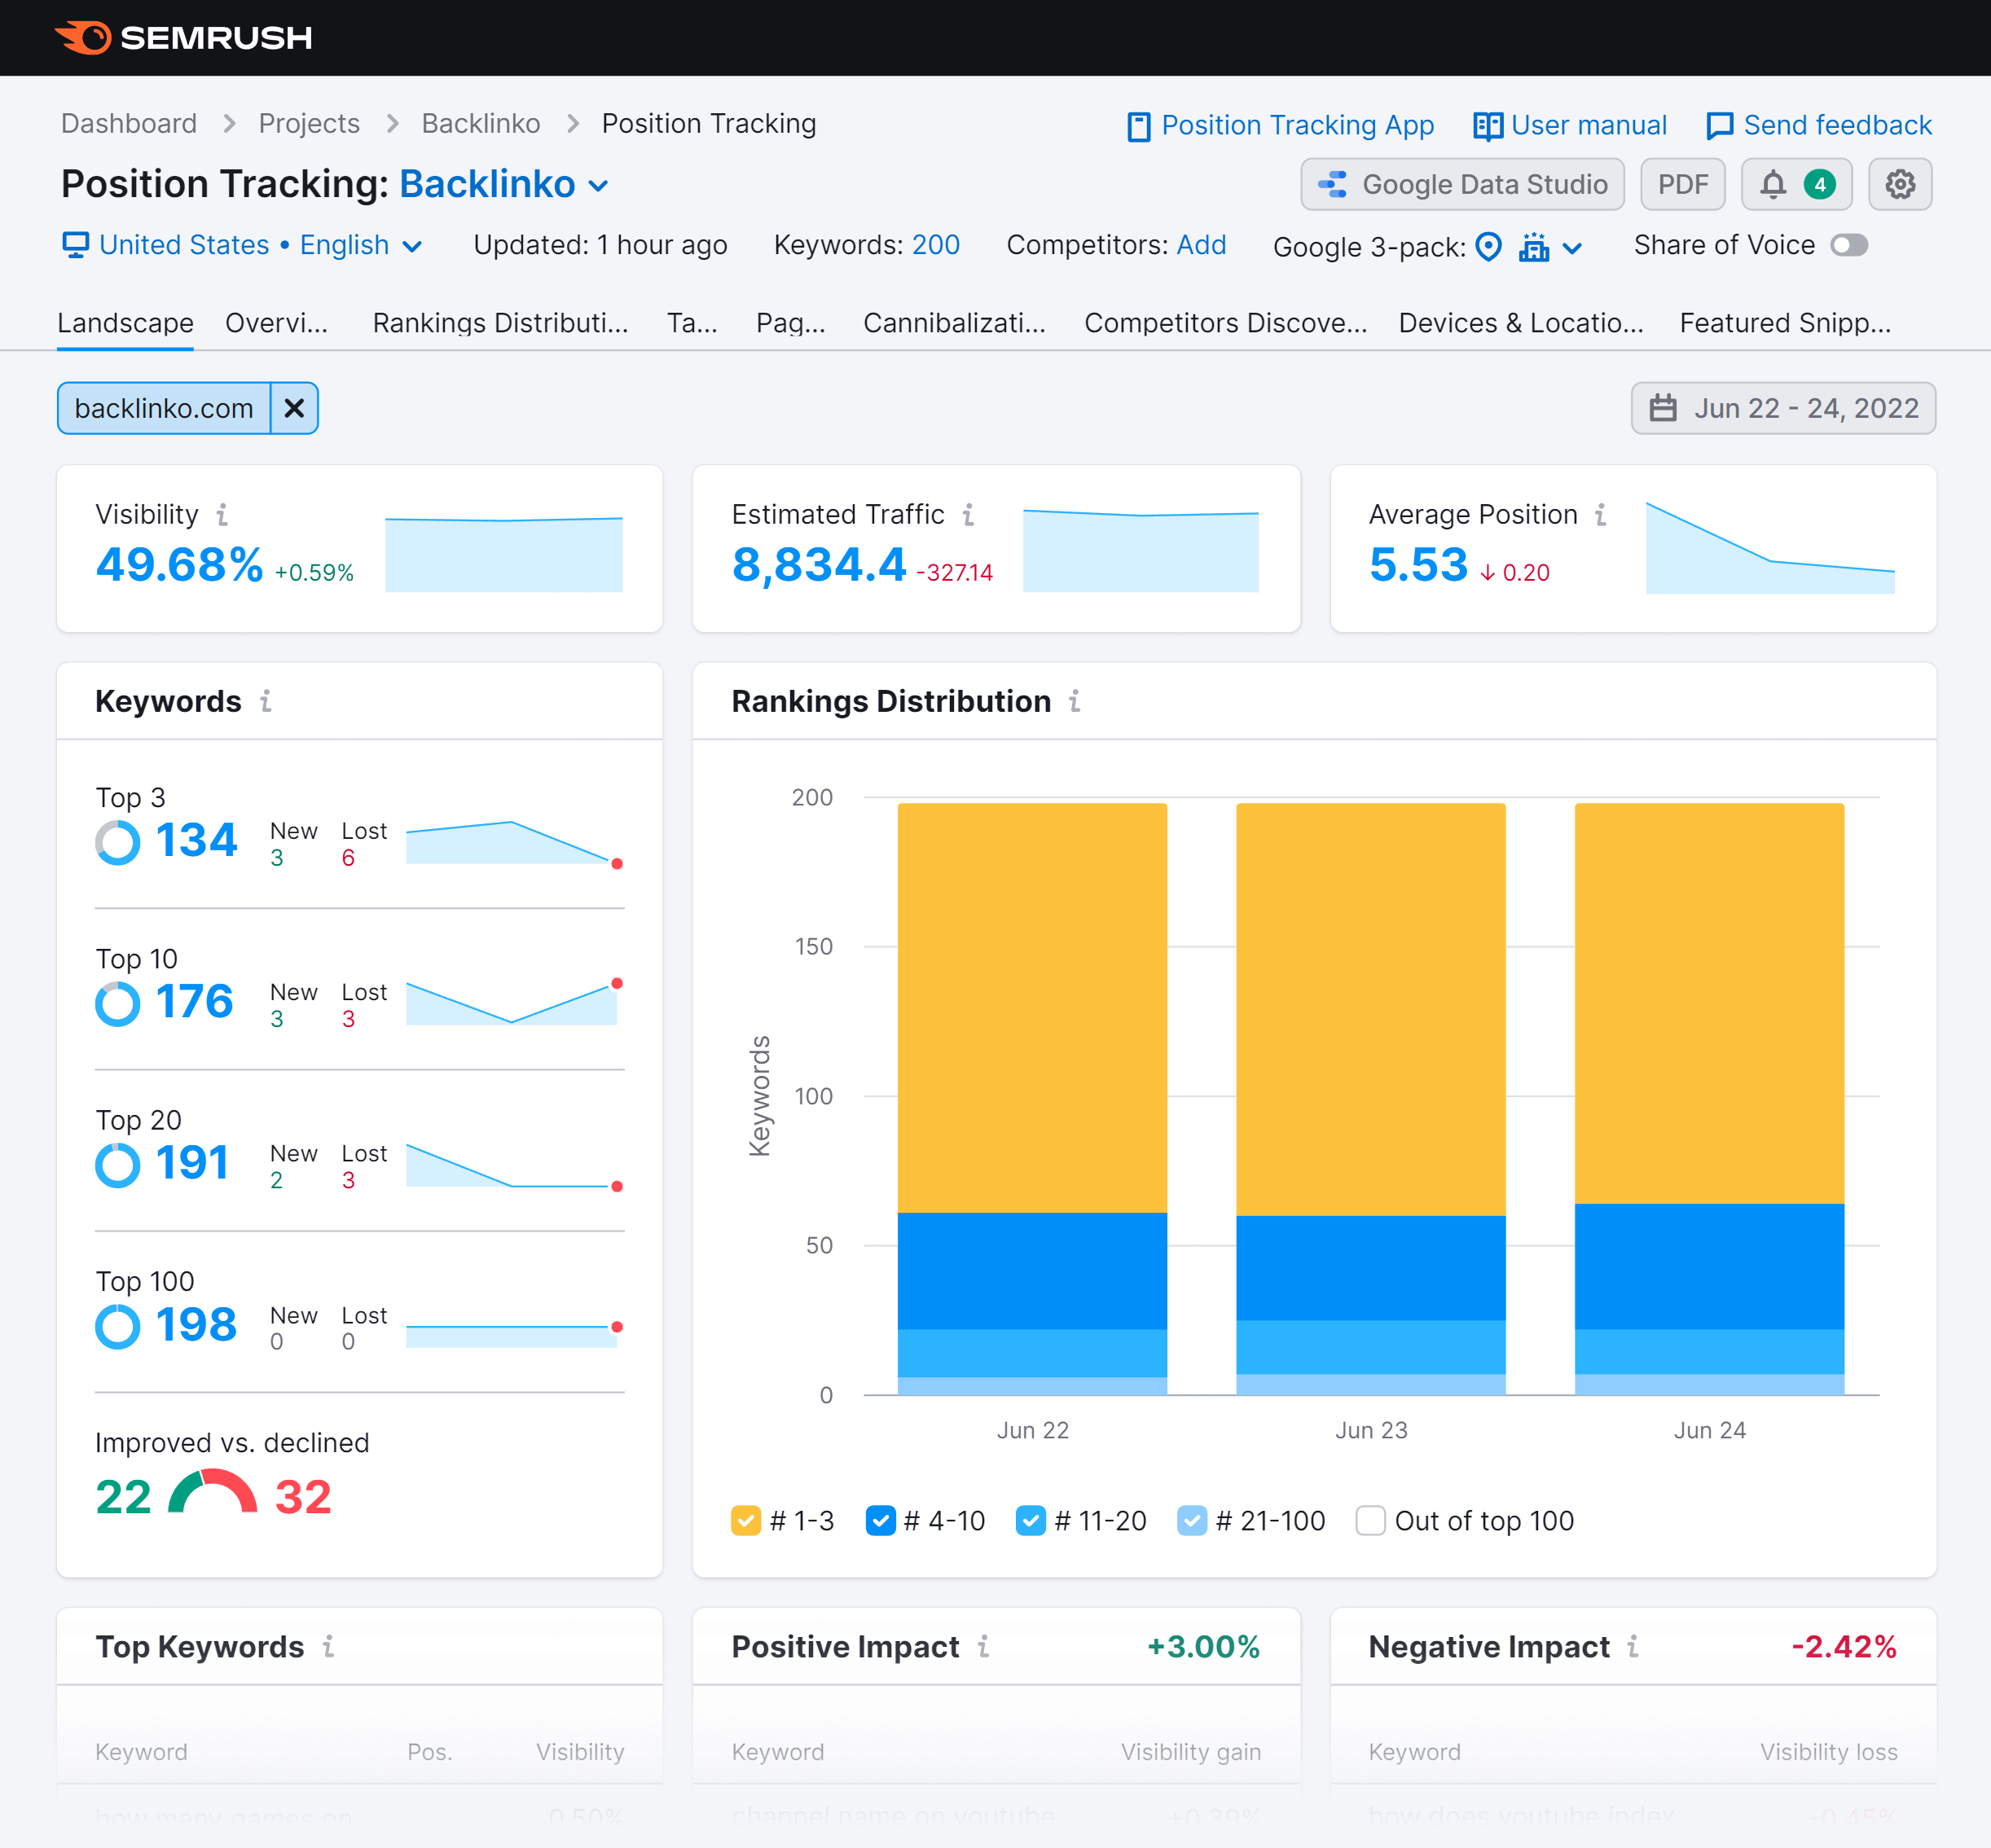This screenshot has width=1991, height=1848.
Task: Open the Cannibalization tab
Action: coord(954,323)
